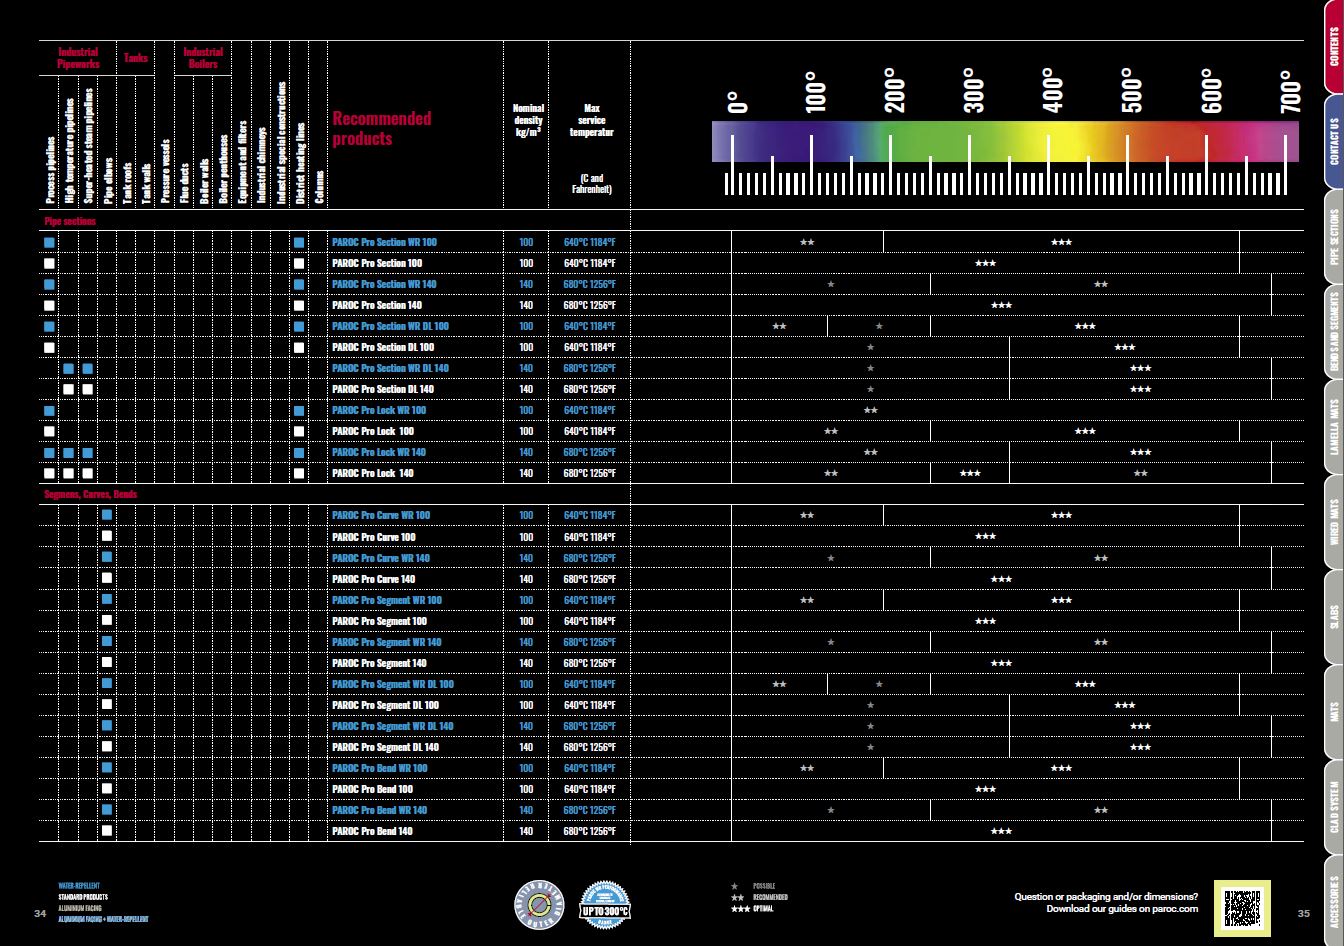Click the 'Download our guides on paroc.com' text

click(x=1122, y=909)
